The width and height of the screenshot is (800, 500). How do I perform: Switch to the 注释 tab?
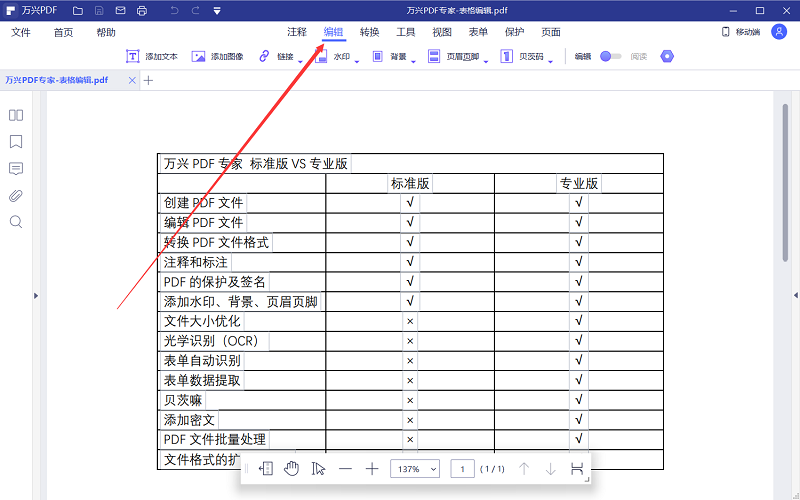coord(297,32)
